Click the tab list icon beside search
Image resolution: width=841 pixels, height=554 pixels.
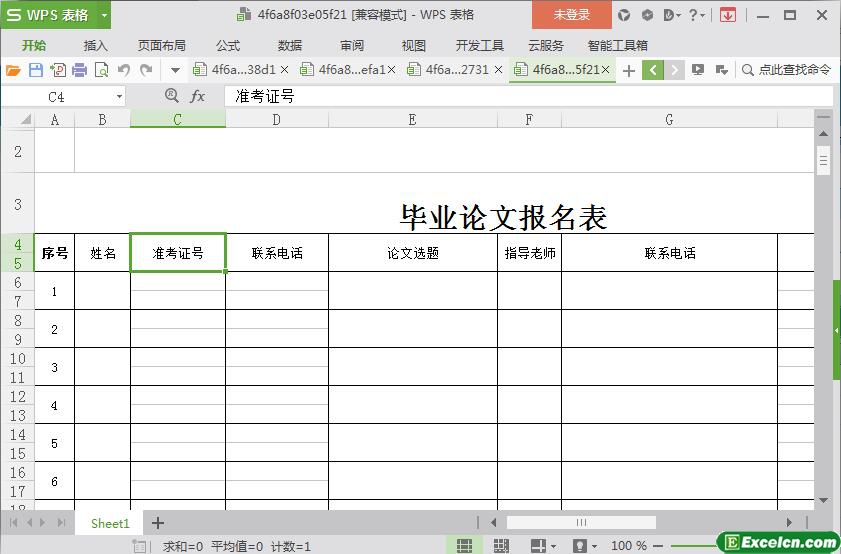[721, 70]
